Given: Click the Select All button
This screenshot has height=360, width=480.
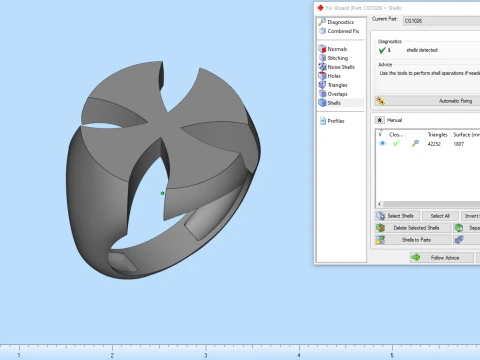Looking at the screenshot, I should coord(440,216).
